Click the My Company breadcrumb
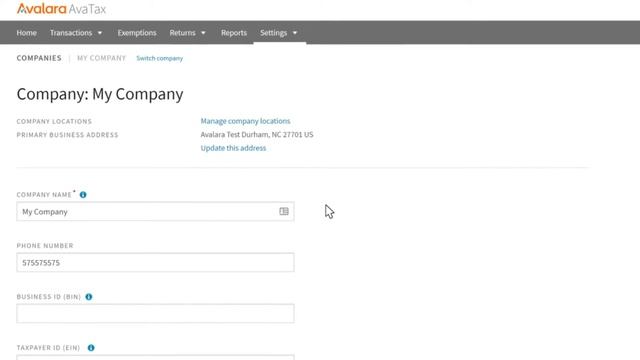640x360 pixels. (102, 58)
